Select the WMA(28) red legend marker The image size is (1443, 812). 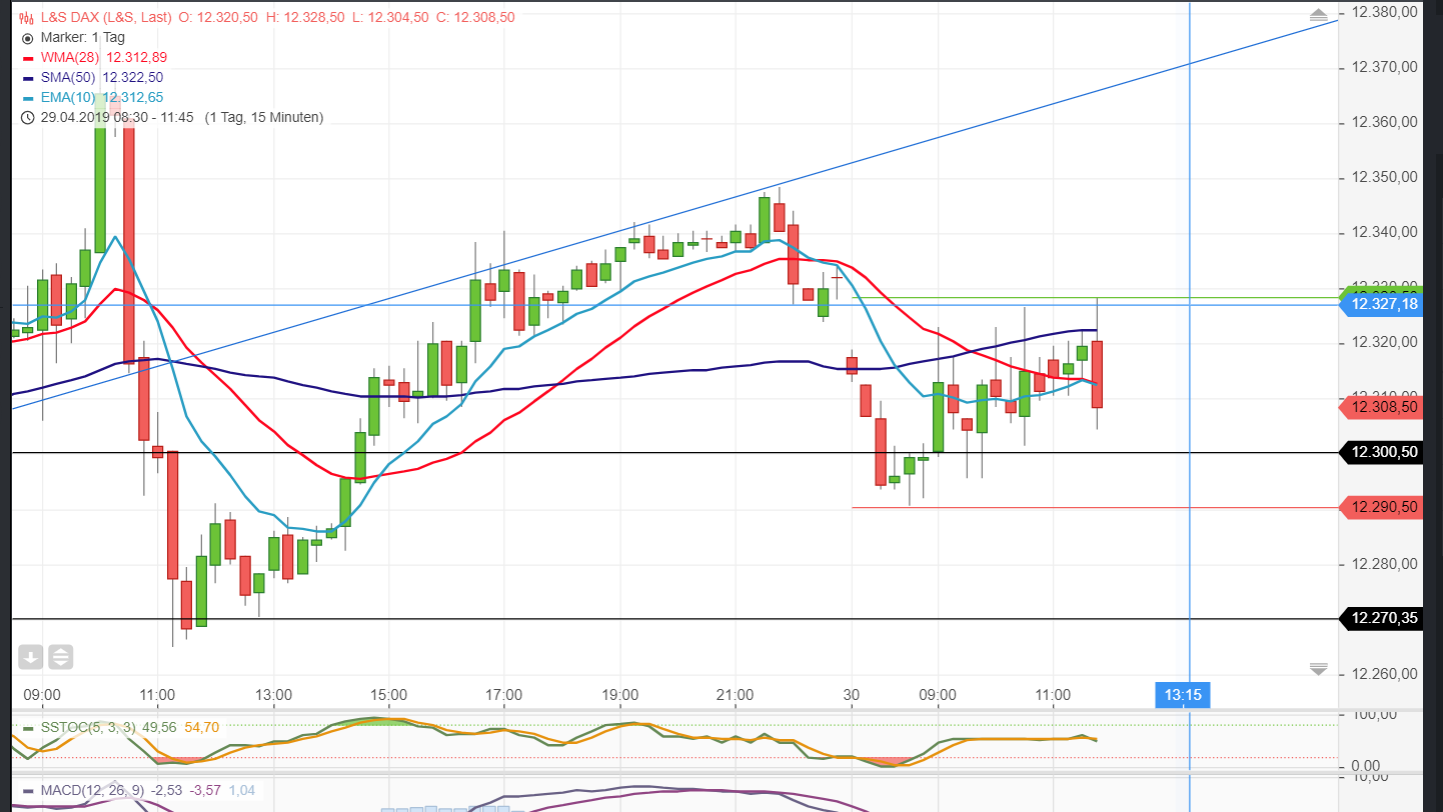click(x=27, y=57)
